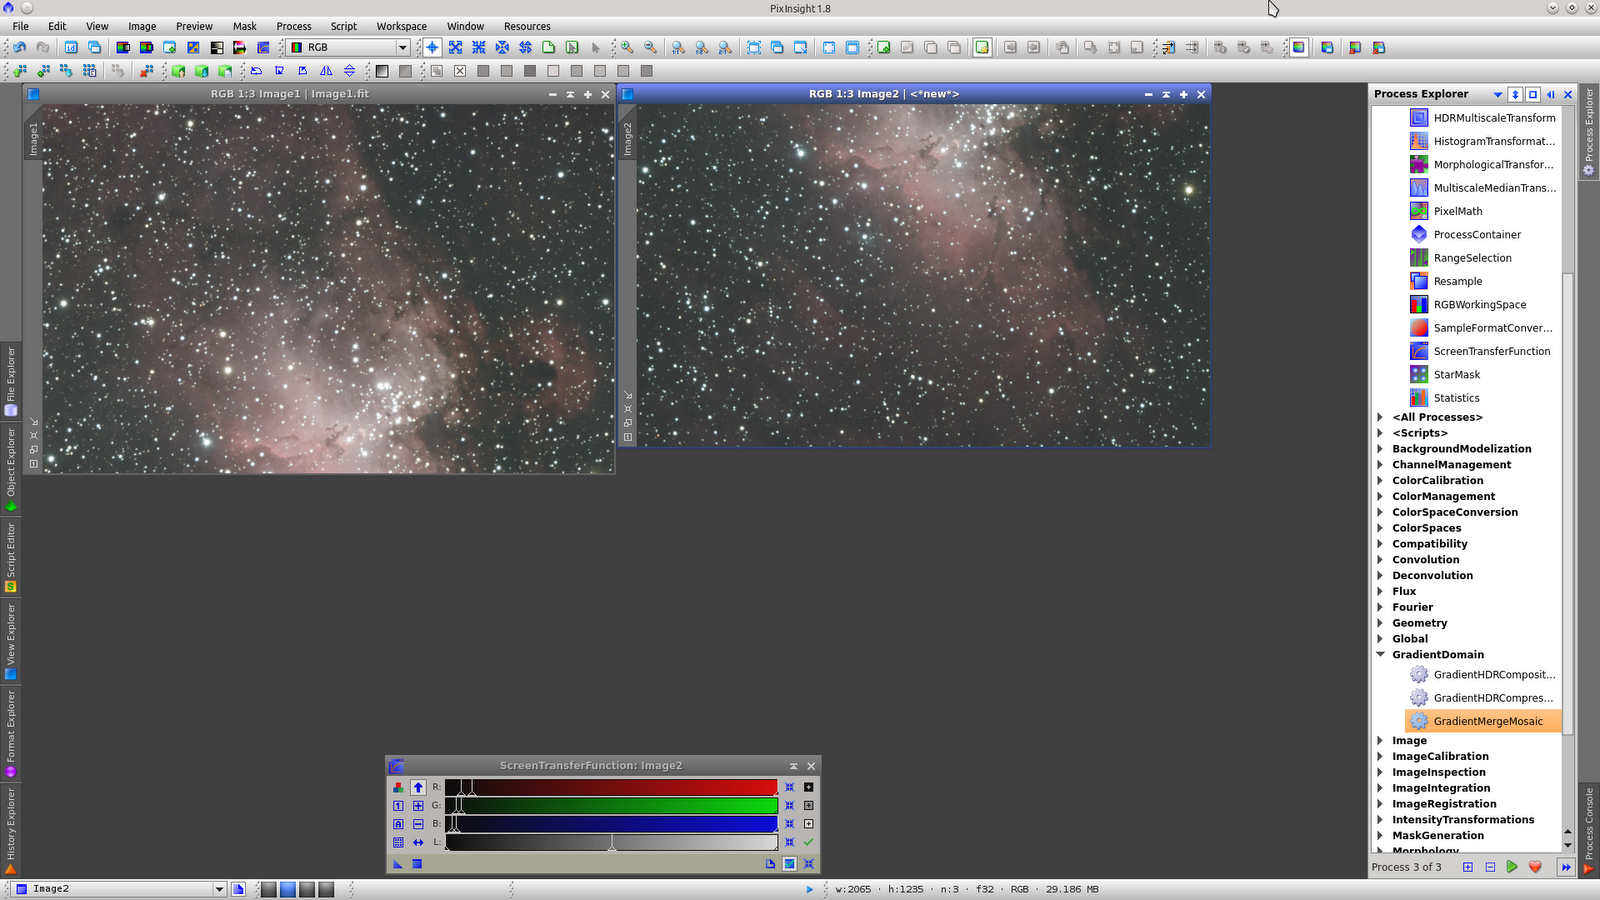Screen dimensions: 1600x900
Task: Reset the green channel in STF
Action: click(789, 806)
